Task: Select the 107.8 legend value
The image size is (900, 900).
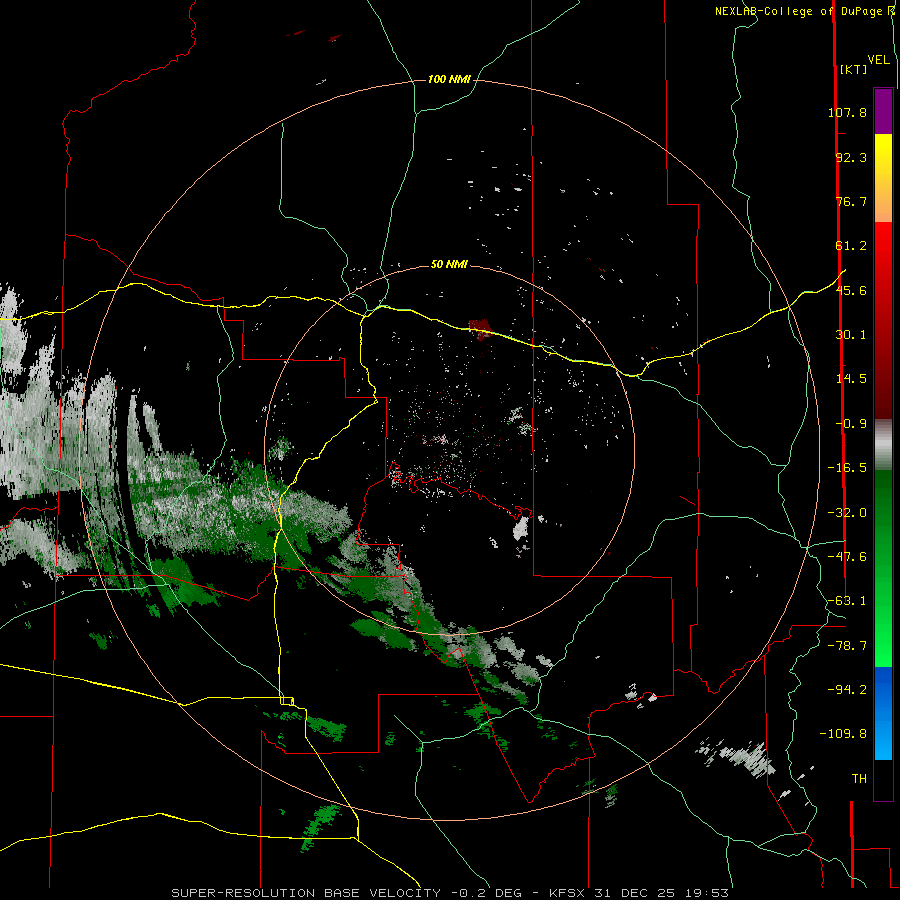Action: [847, 112]
